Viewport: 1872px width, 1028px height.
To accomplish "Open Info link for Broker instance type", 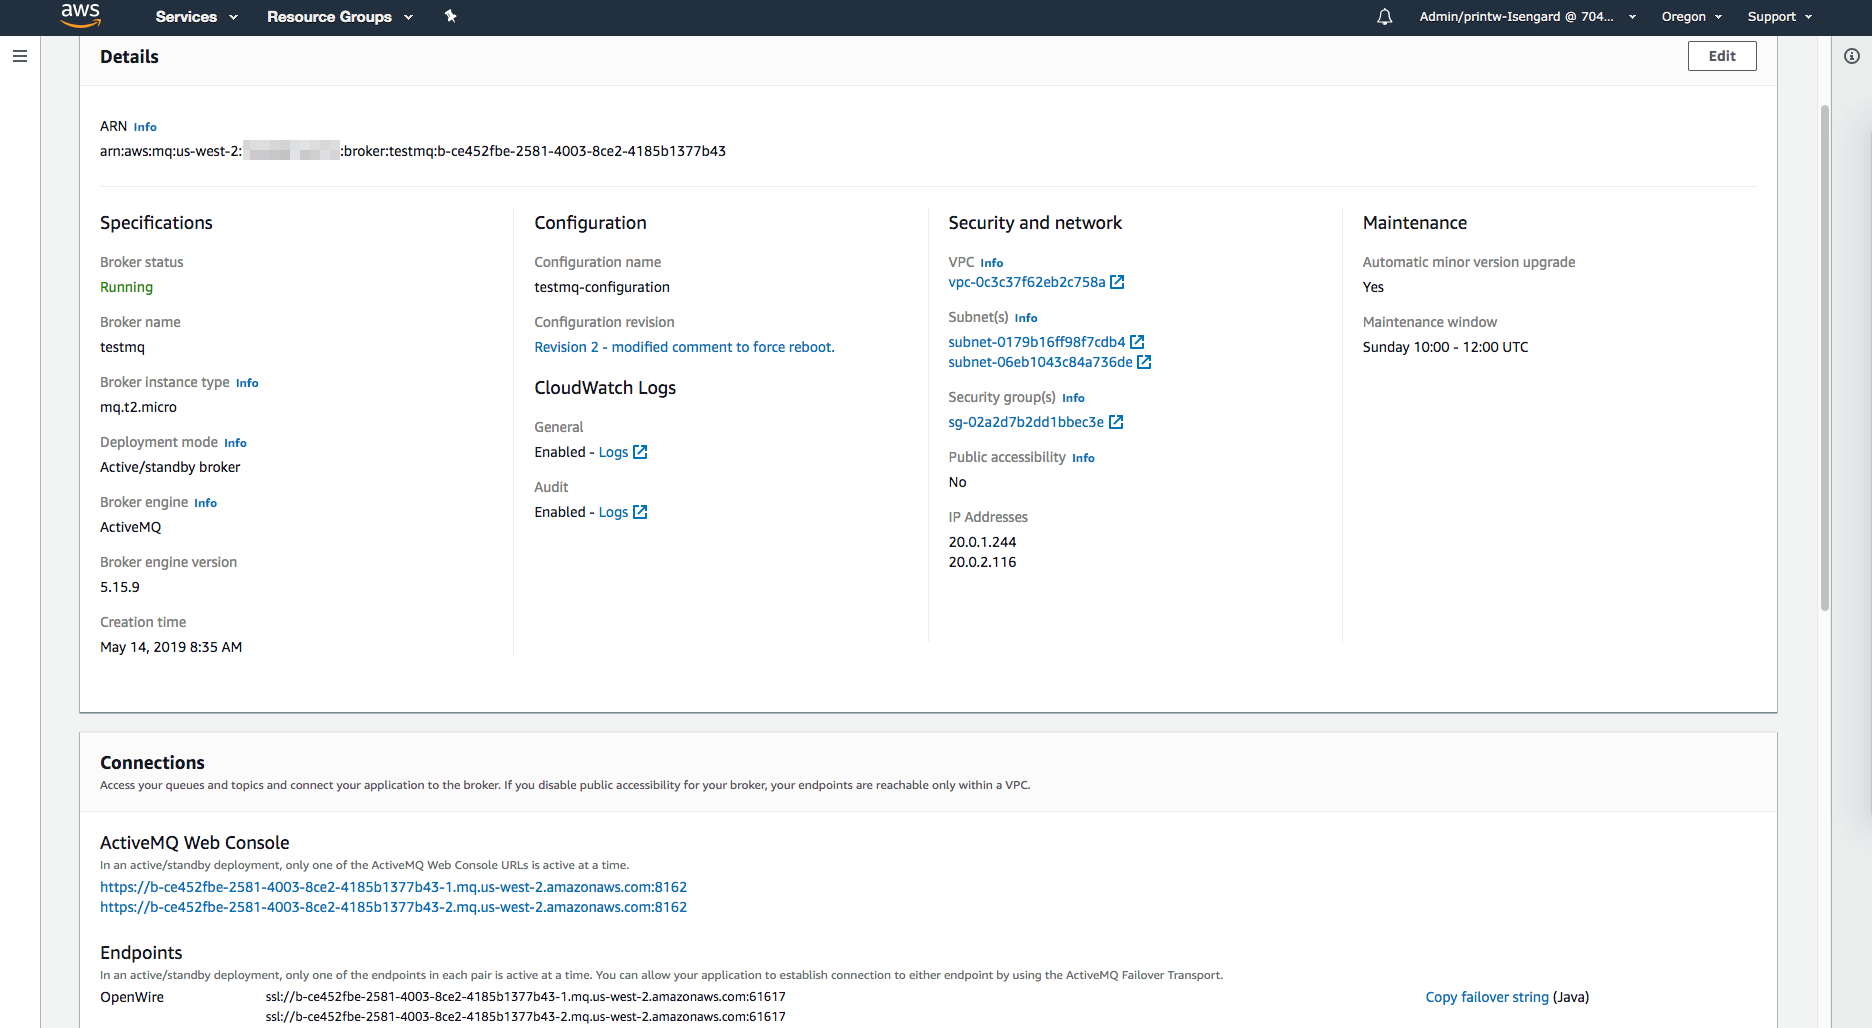I will (x=247, y=383).
